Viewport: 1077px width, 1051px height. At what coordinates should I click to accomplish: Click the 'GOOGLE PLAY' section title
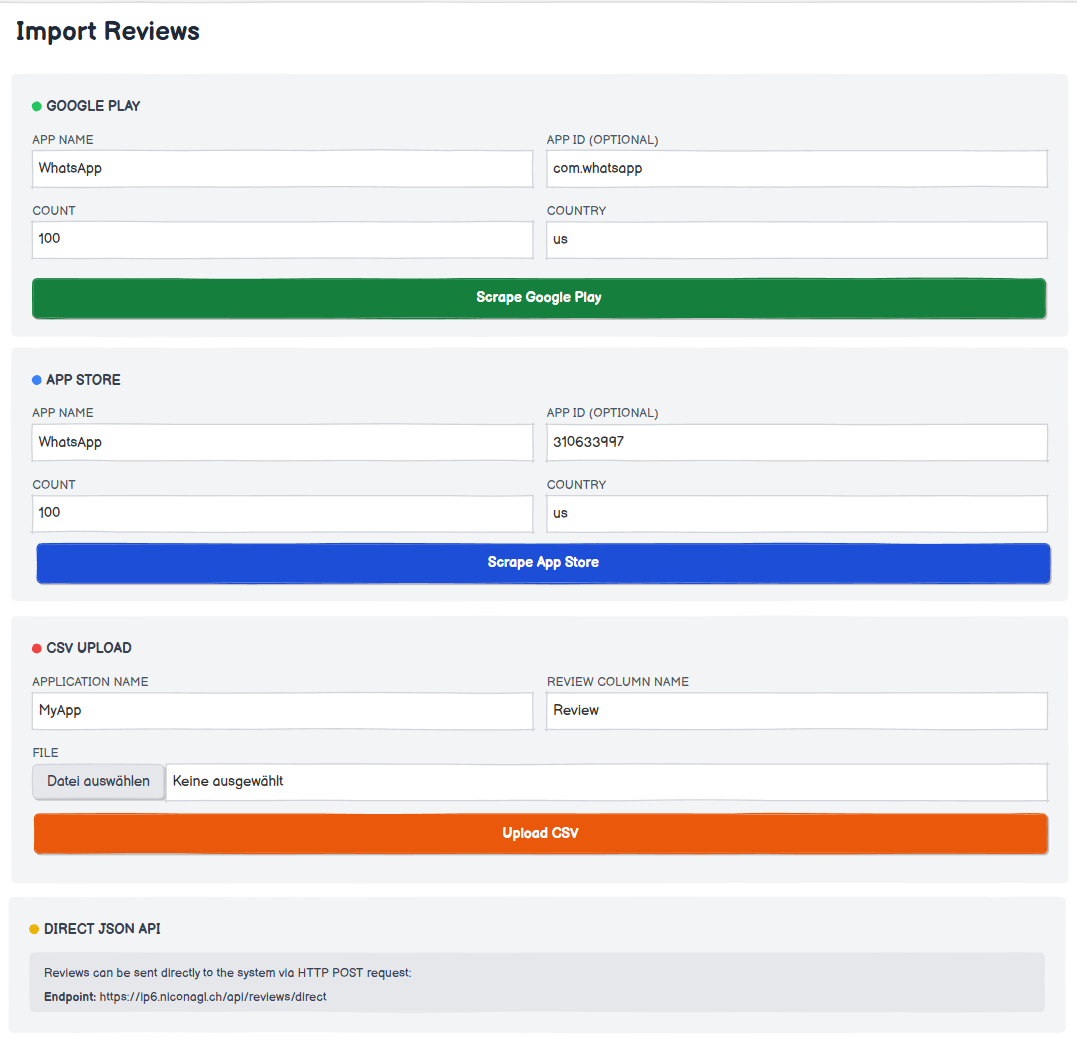(x=93, y=106)
